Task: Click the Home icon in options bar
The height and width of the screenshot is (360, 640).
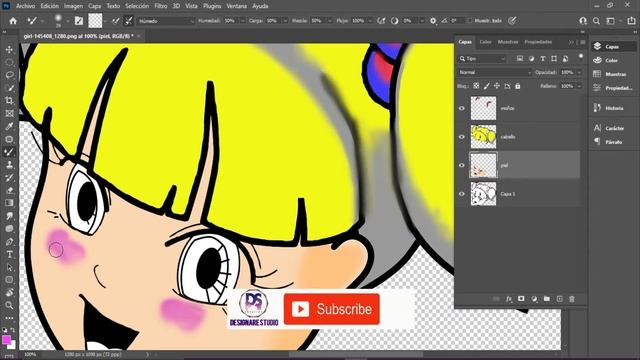Action: click(x=13, y=21)
